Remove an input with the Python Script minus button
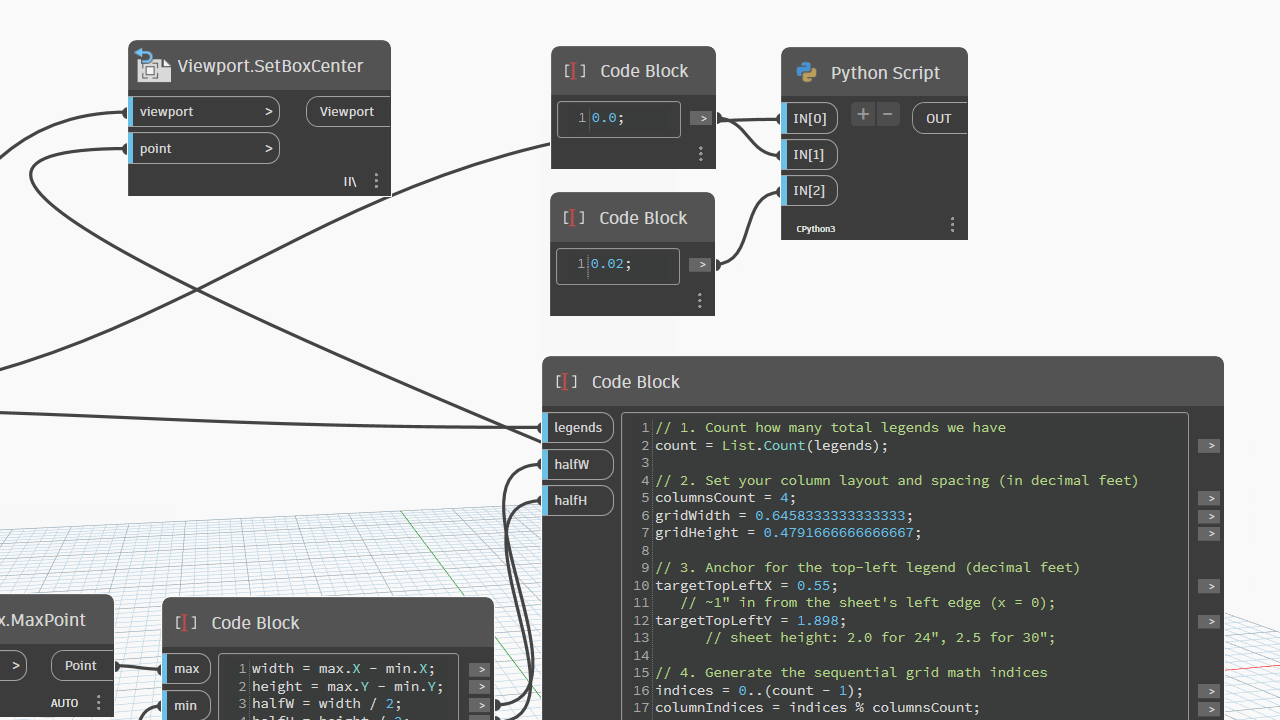Image resolution: width=1280 pixels, height=720 pixels. [x=887, y=114]
